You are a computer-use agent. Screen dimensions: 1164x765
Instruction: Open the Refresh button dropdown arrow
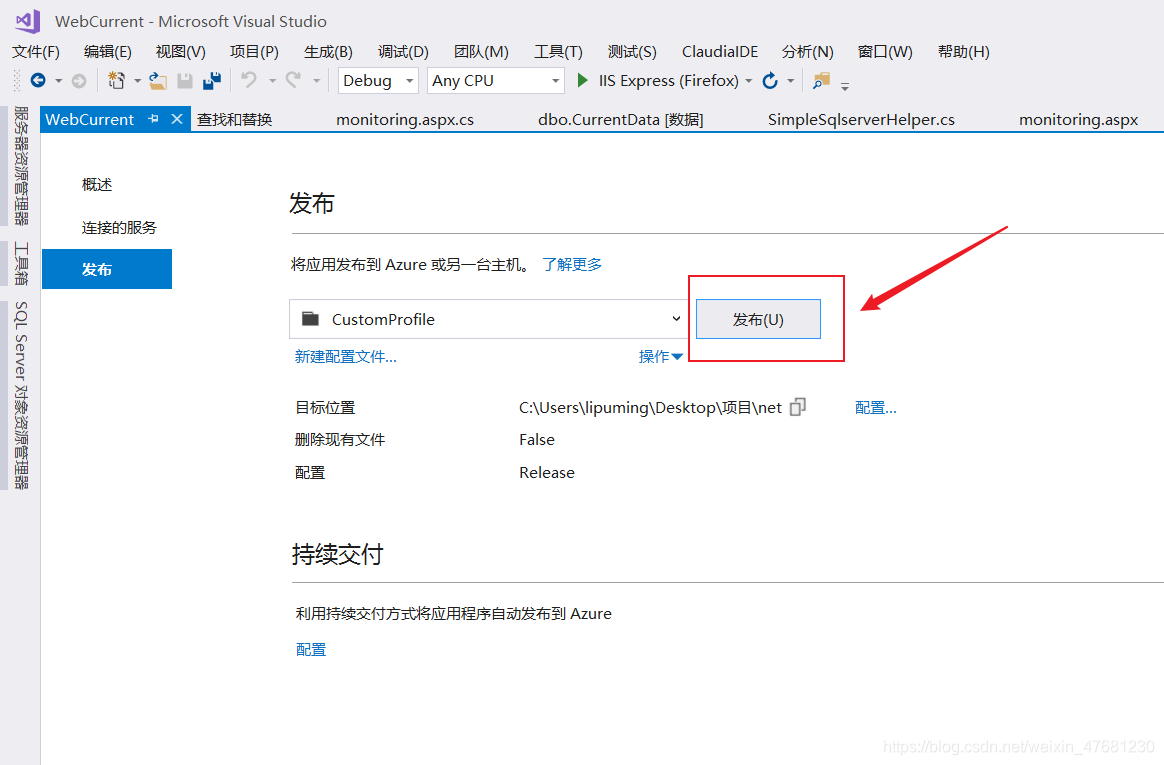791,81
